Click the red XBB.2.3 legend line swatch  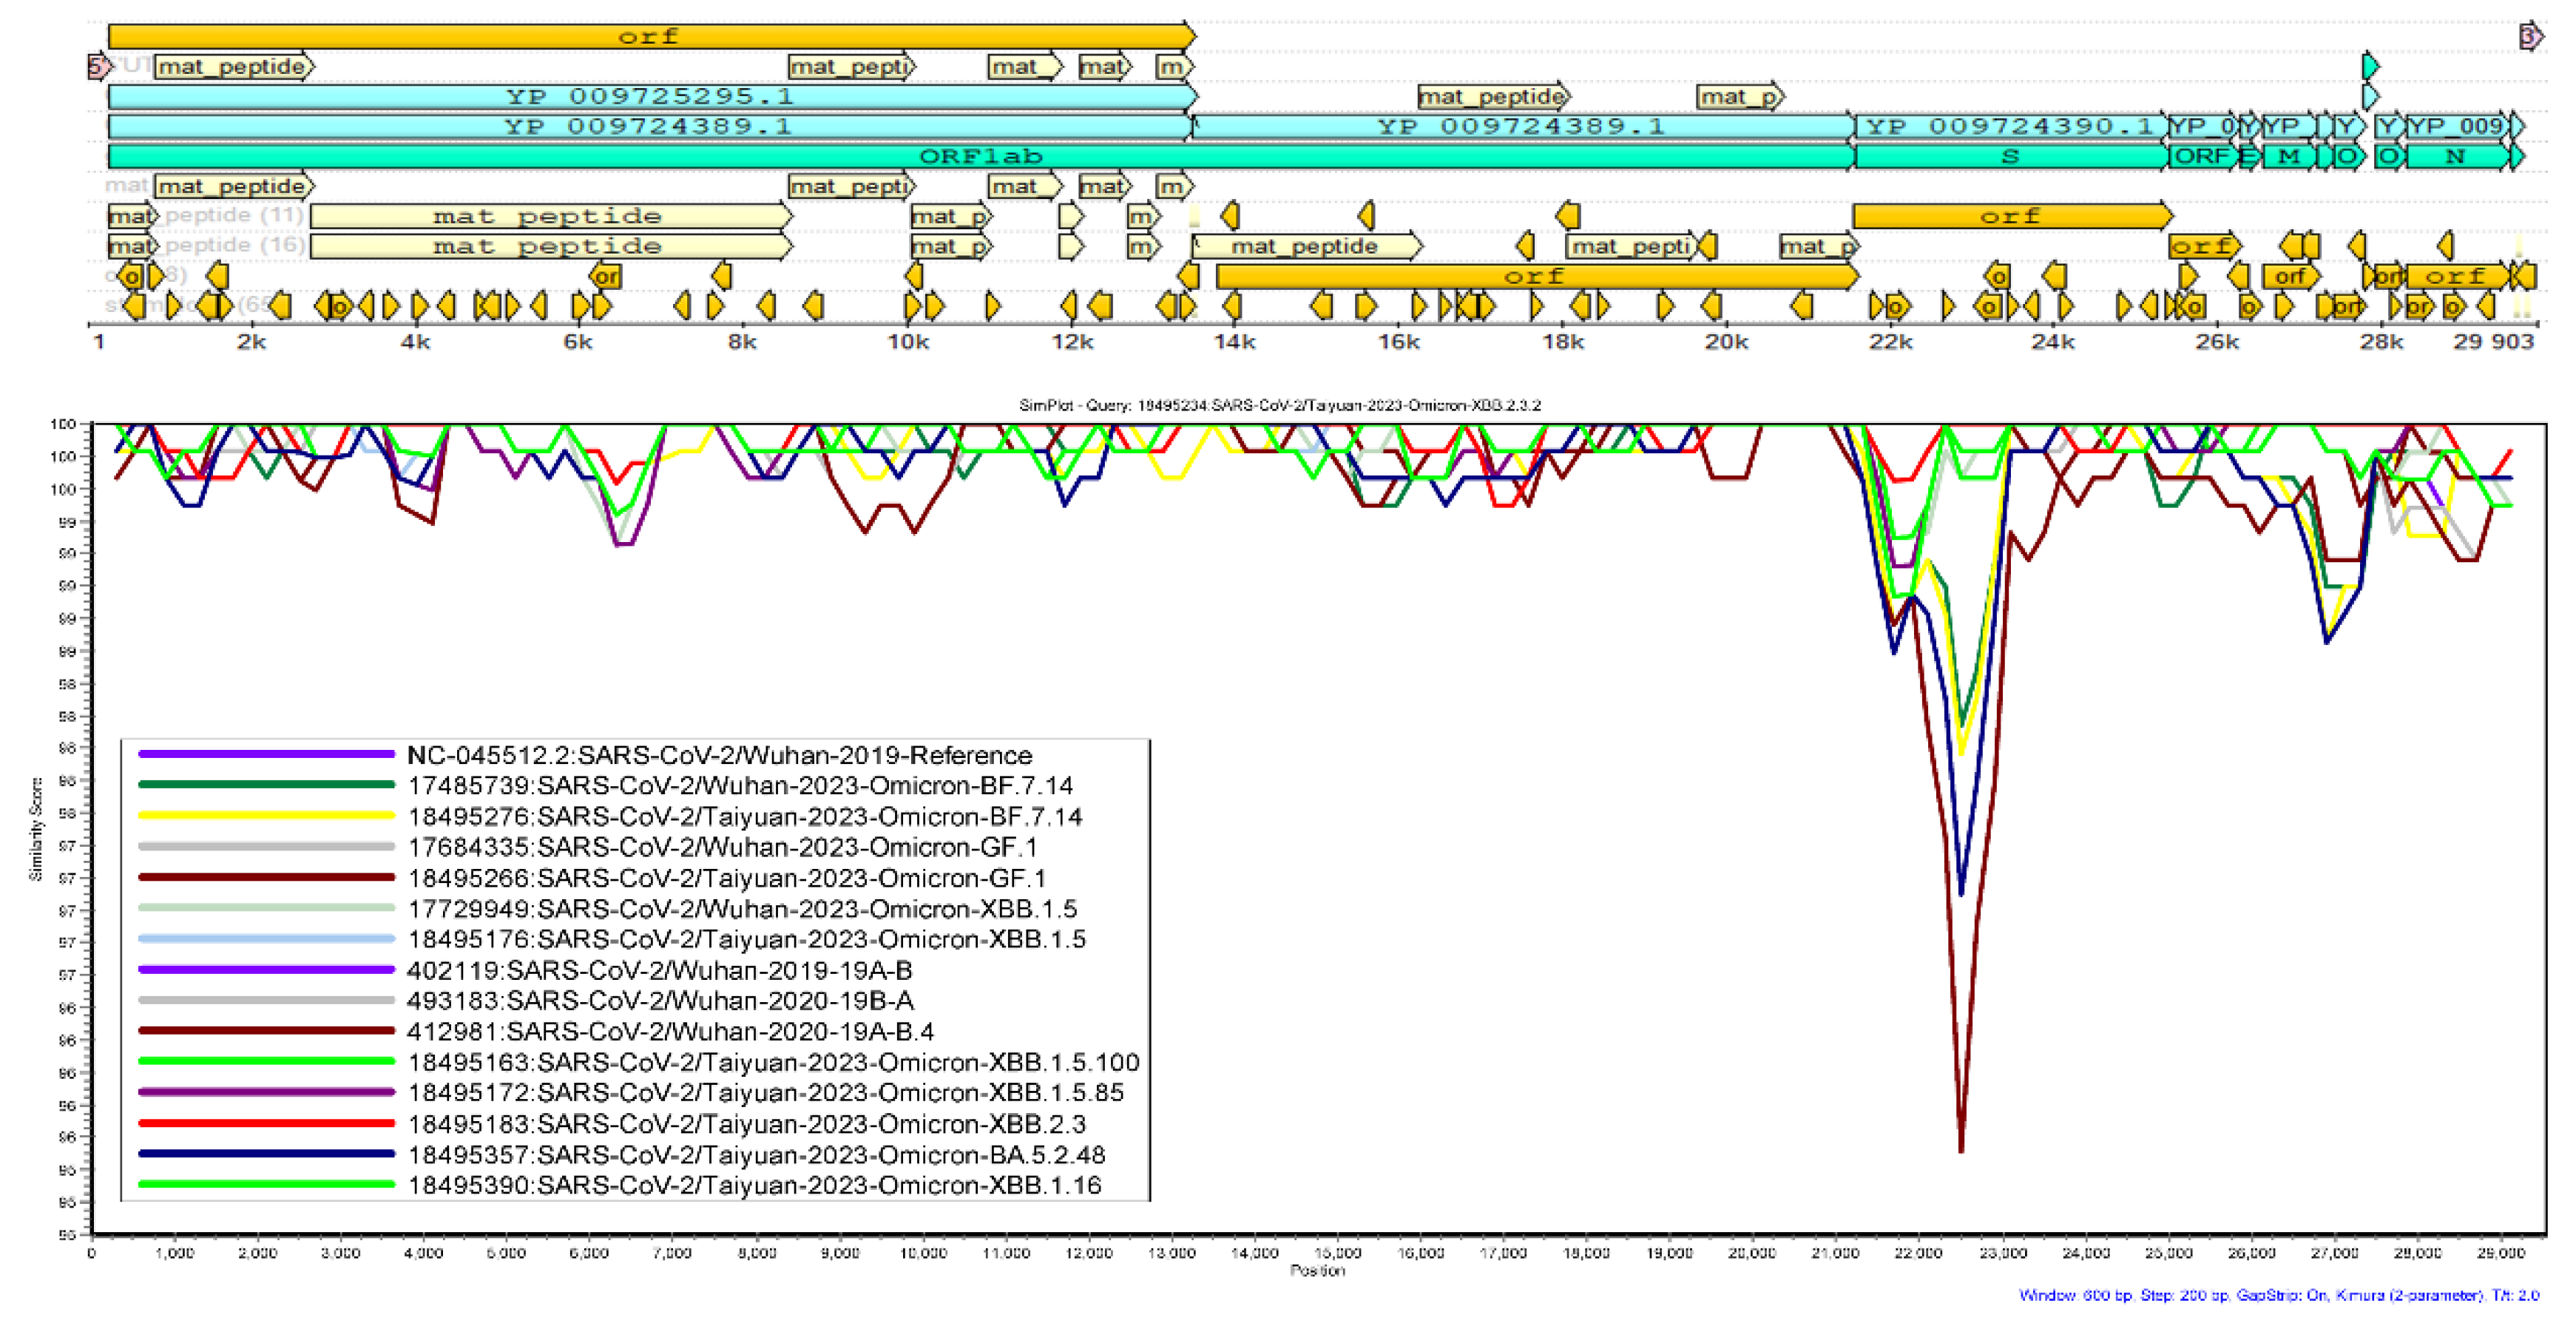(x=266, y=1123)
